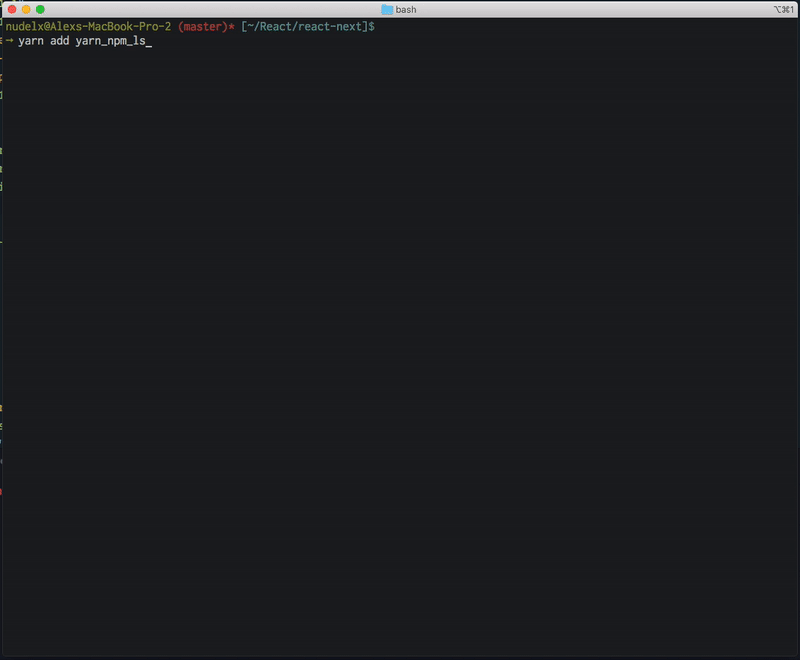Zoom the terminal window with green button
The image size is (800, 660).
click(x=40, y=8)
